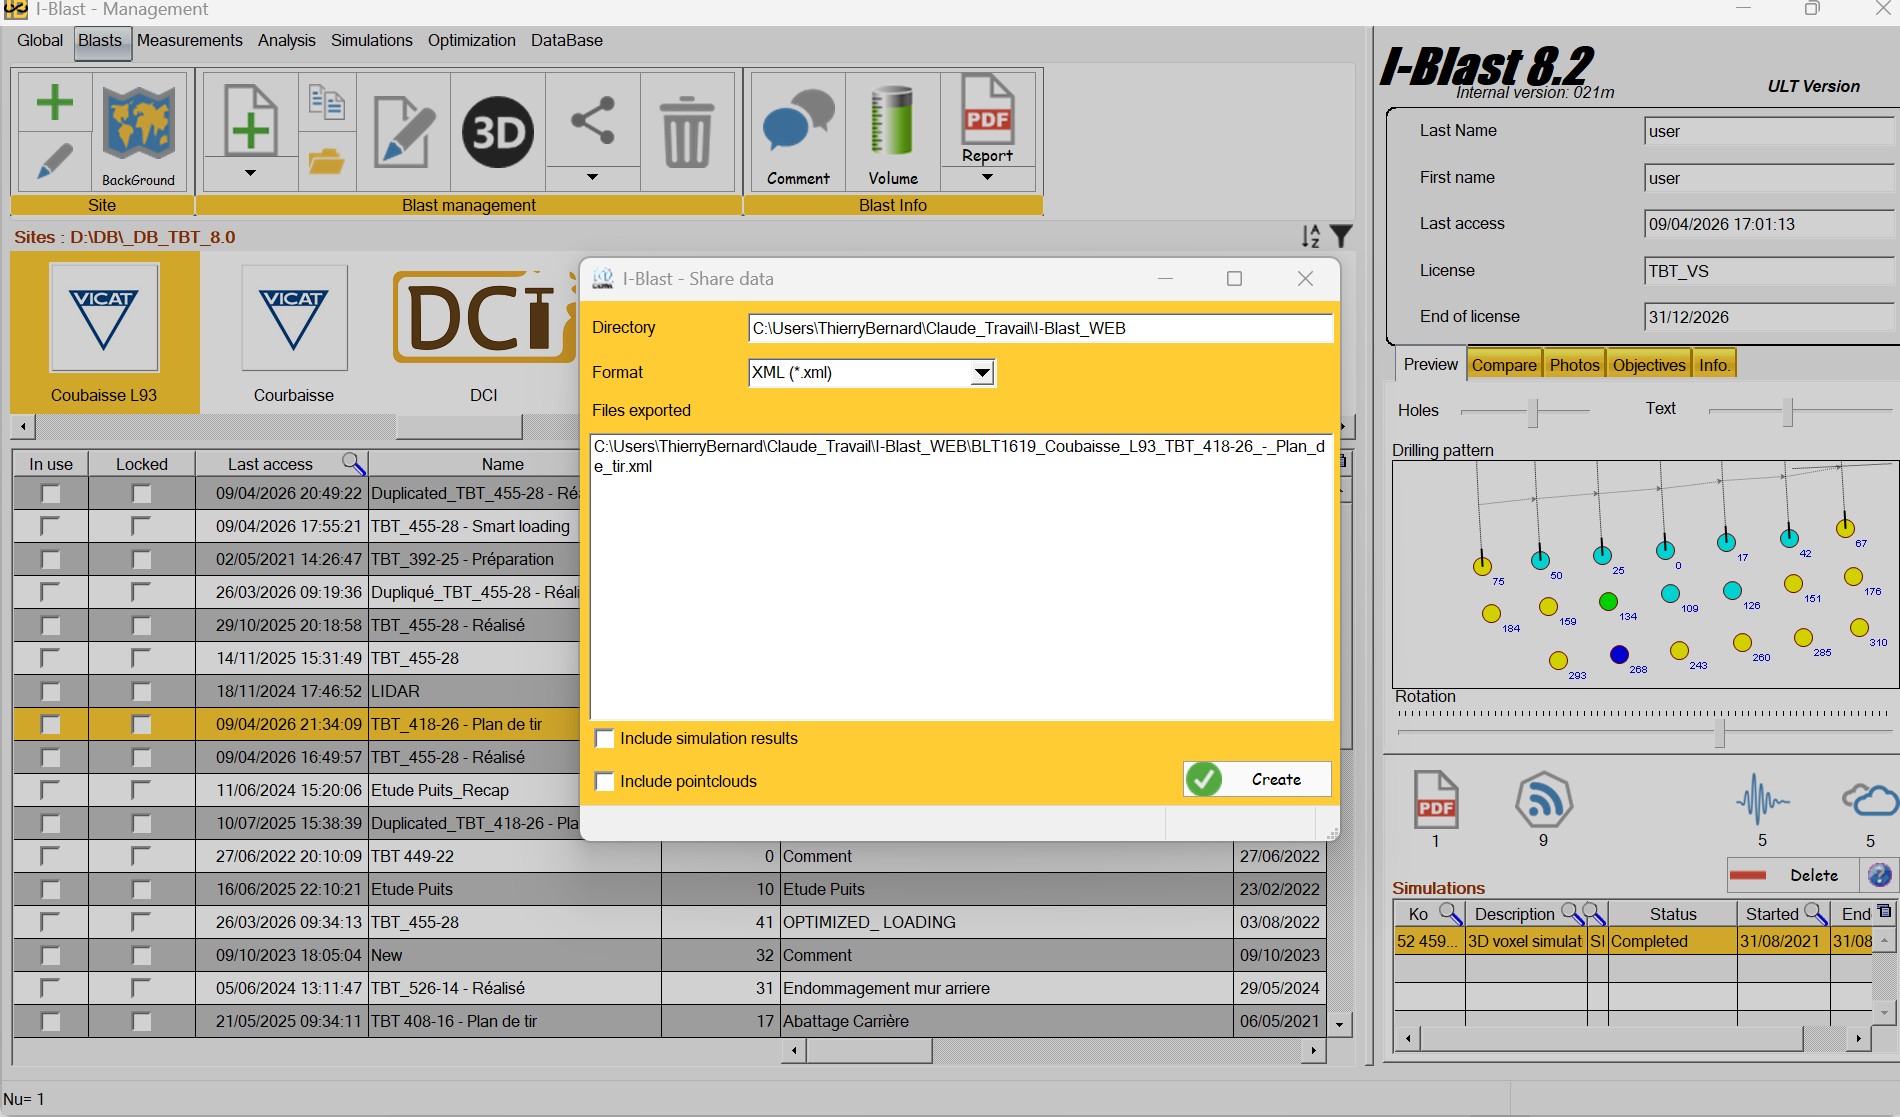The width and height of the screenshot is (1900, 1117).
Task: Select the Share blast data icon
Action: (x=592, y=122)
